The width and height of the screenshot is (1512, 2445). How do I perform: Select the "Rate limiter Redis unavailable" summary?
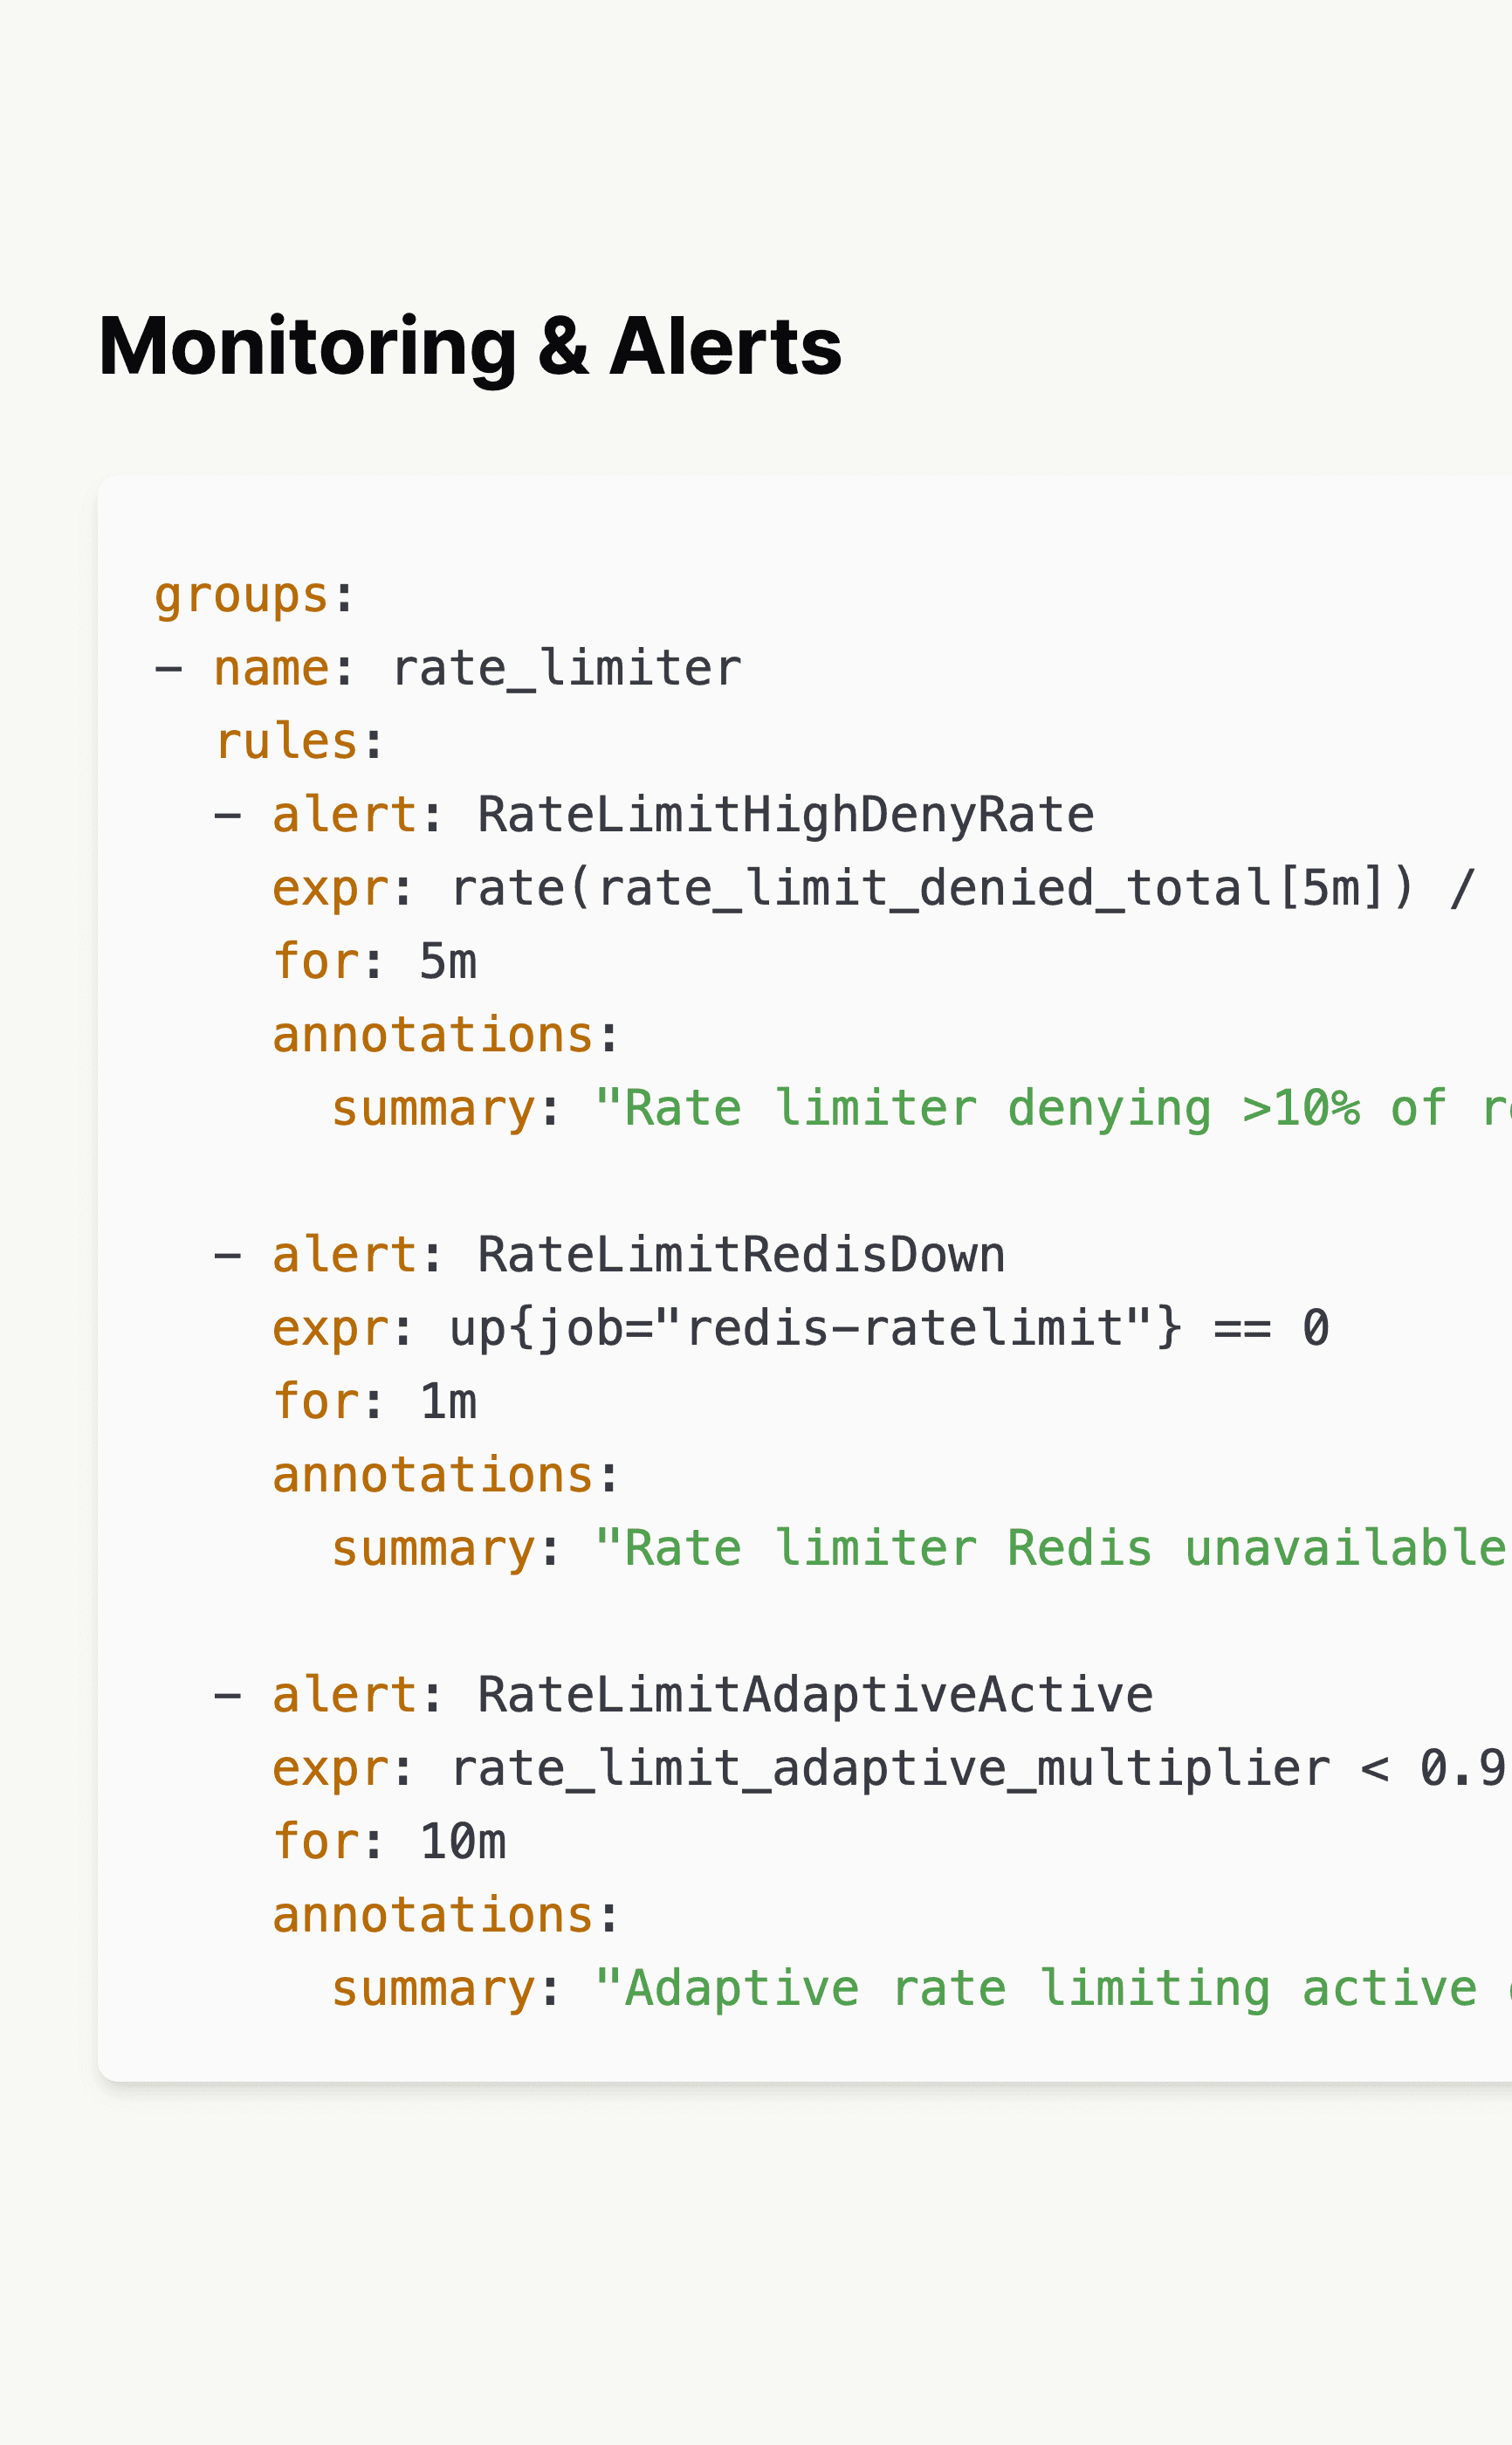tap(1050, 1548)
